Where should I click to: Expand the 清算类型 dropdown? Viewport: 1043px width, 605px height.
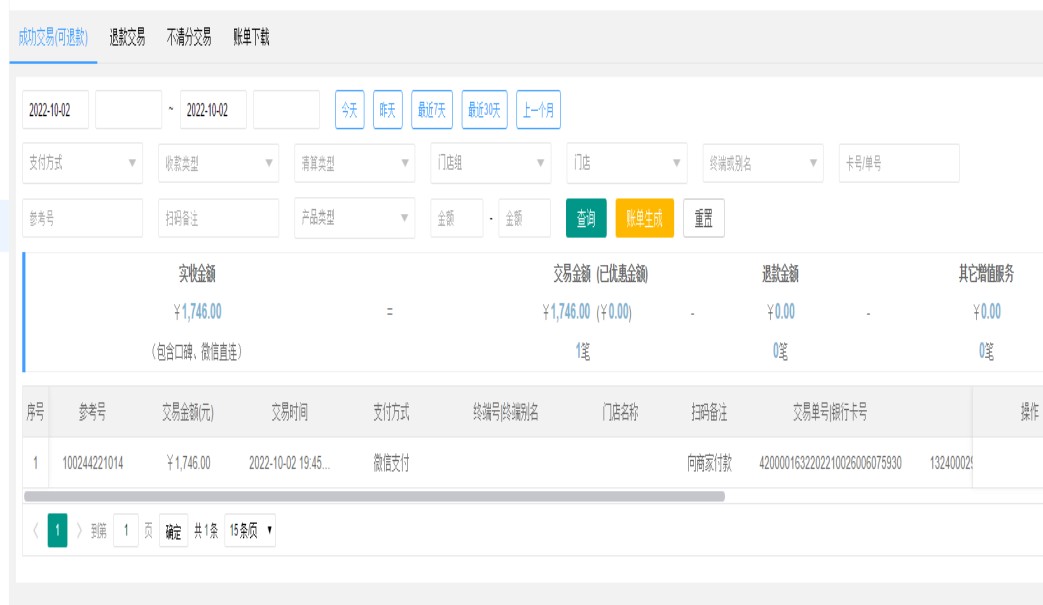(x=354, y=163)
